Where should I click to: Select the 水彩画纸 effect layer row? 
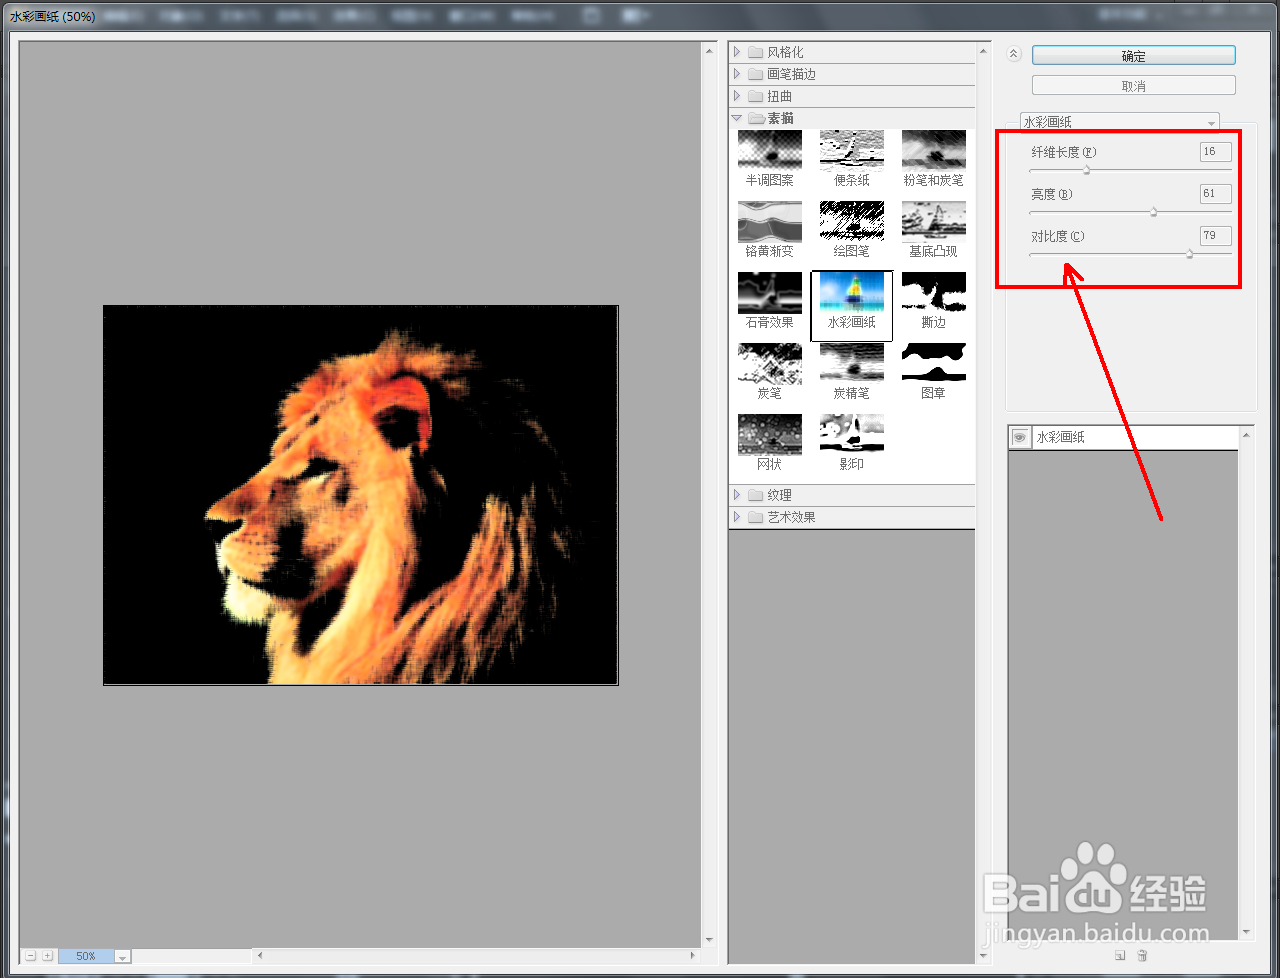tap(1123, 438)
